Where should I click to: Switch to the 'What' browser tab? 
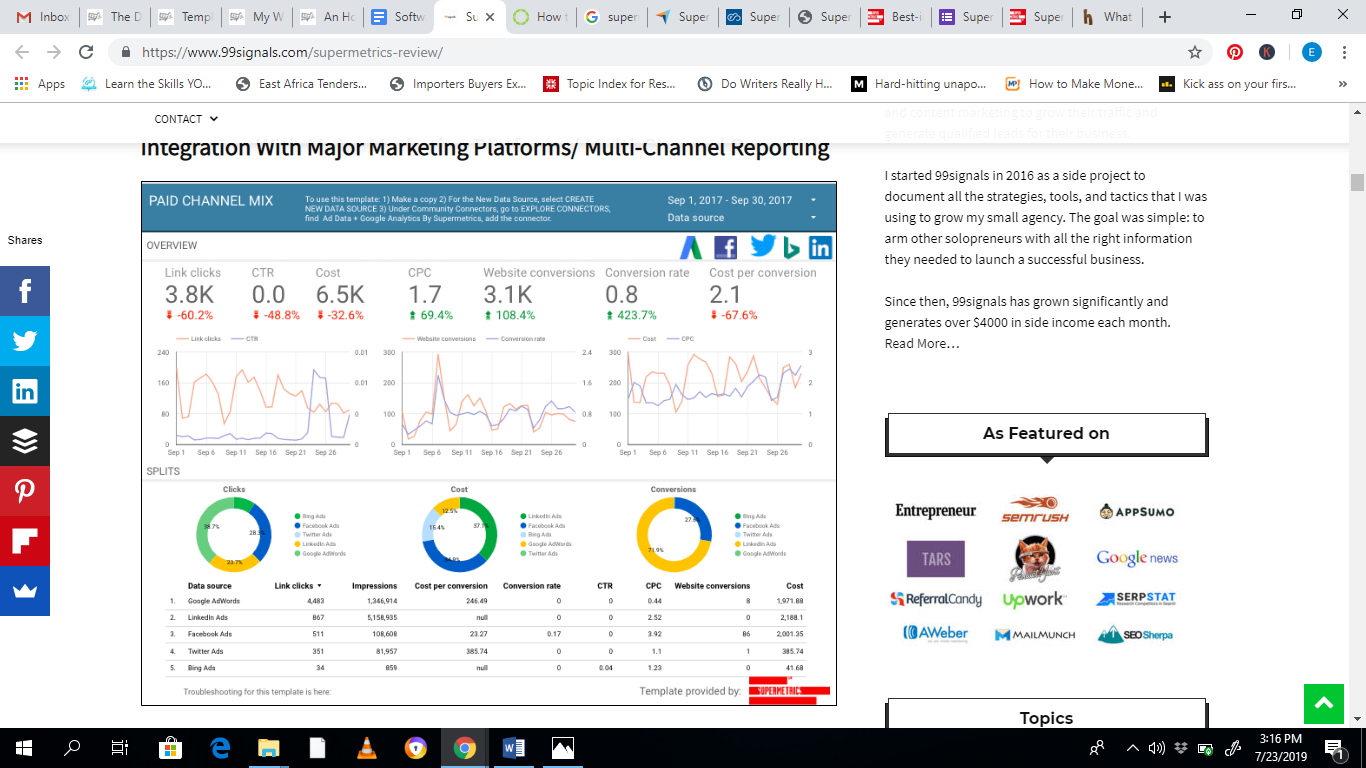point(1107,17)
